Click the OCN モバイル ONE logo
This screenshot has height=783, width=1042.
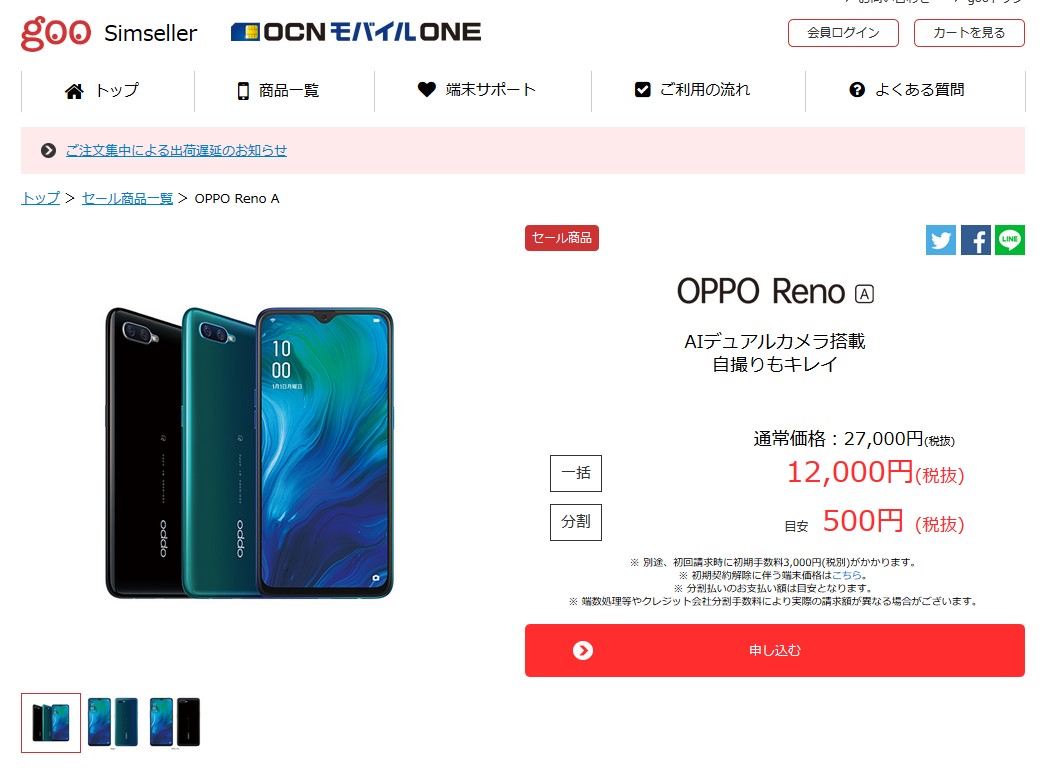(x=356, y=32)
